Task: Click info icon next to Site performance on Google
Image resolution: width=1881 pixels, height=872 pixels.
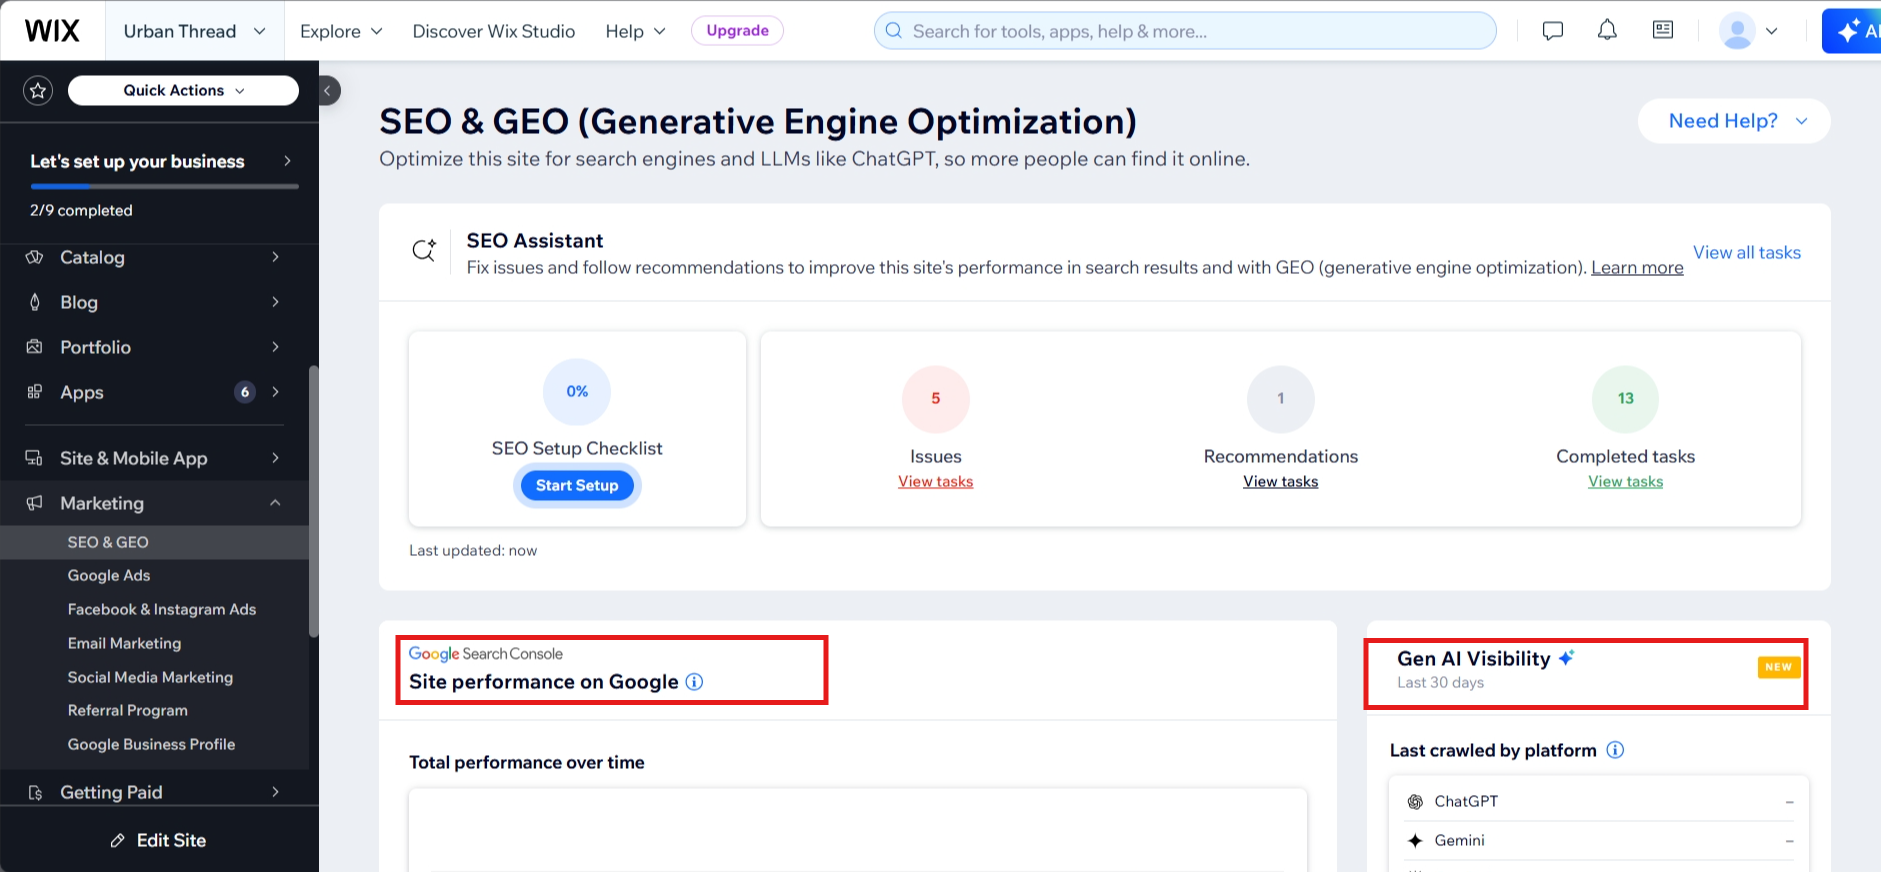Action: (x=694, y=682)
